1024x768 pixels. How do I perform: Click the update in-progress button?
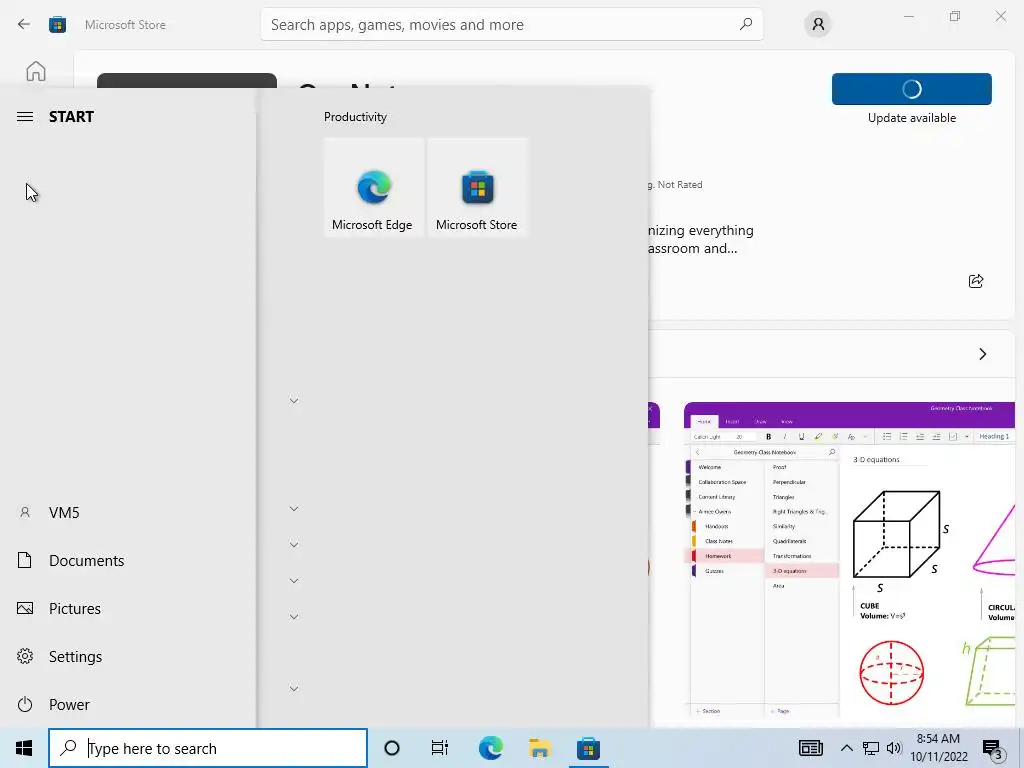pyautogui.click(x=912, y=89)
